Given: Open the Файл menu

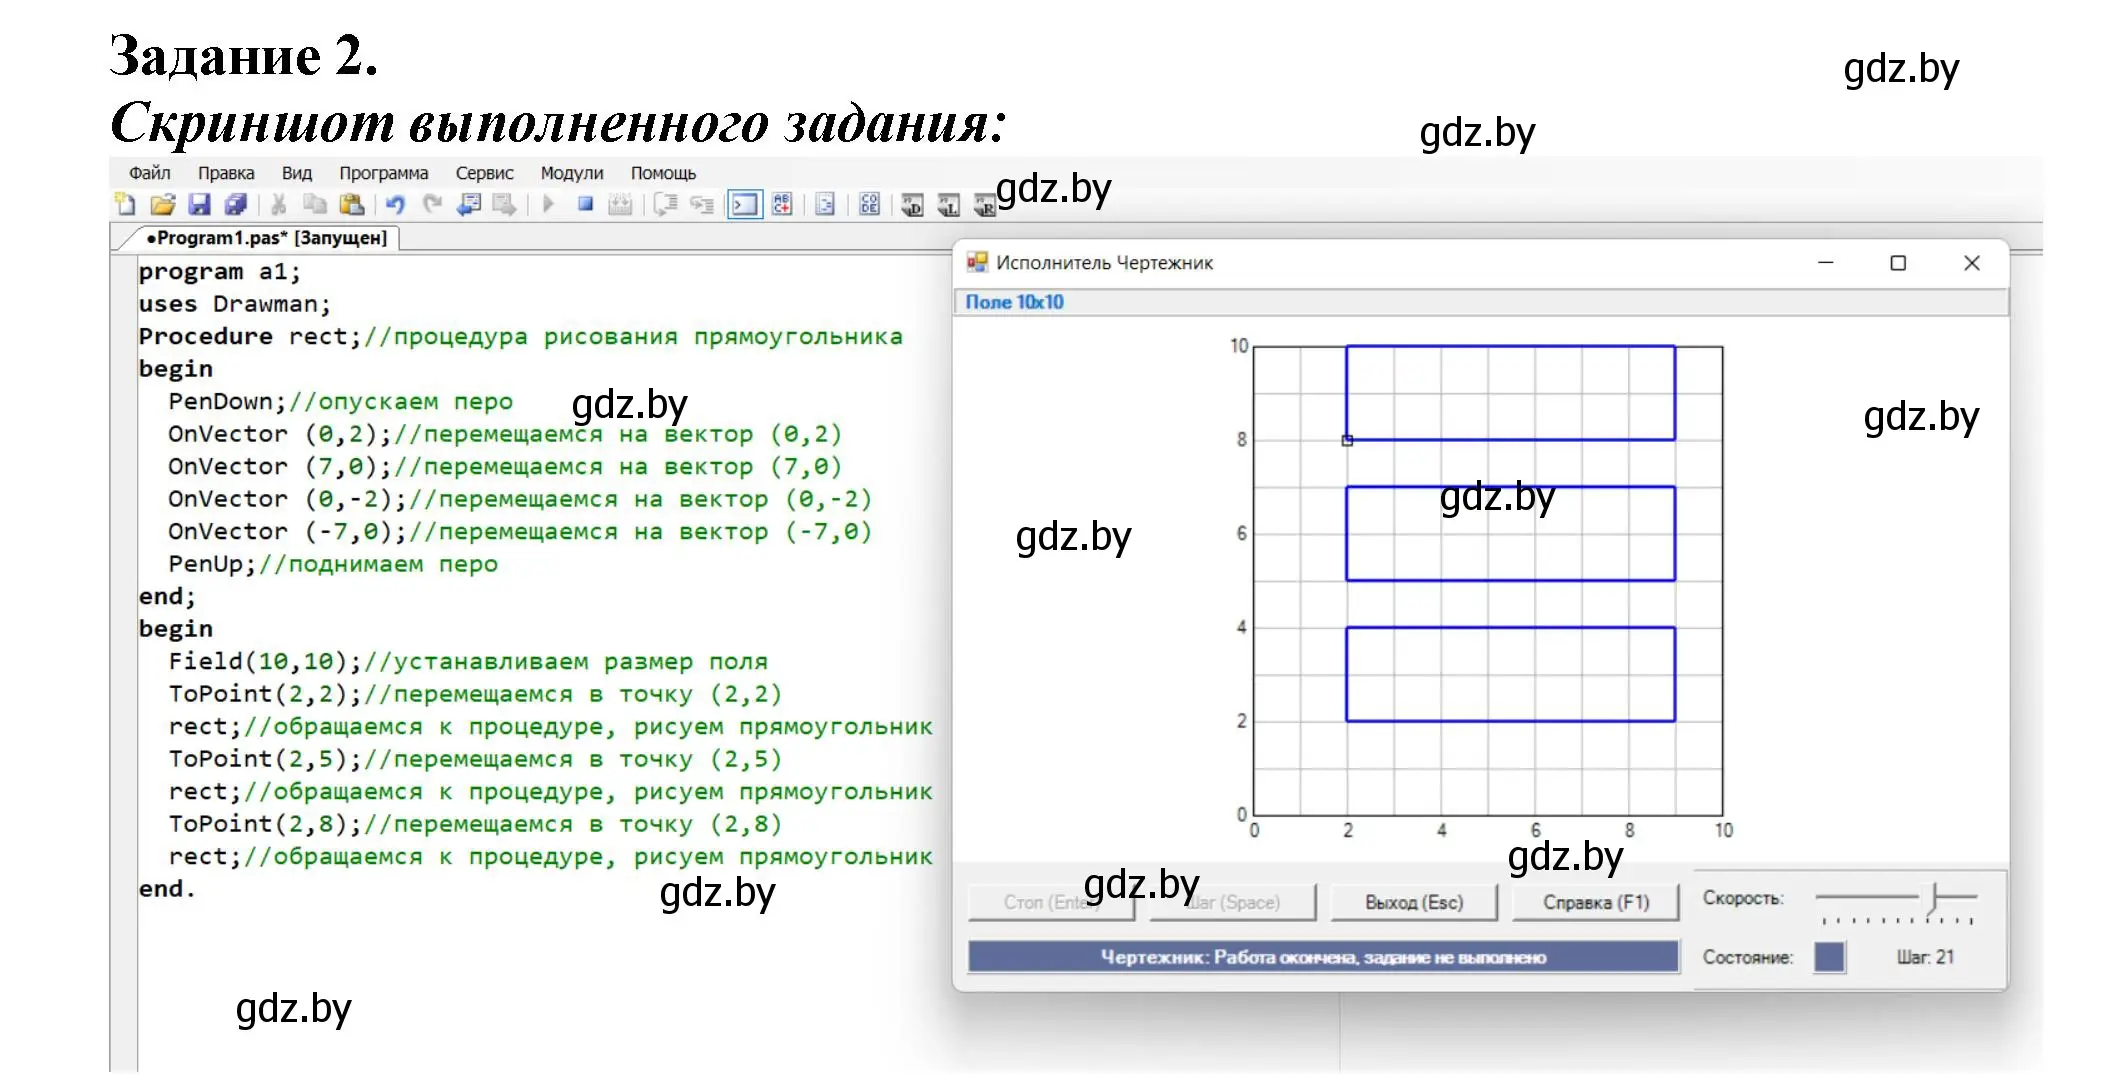Looking at the screenshot, I should point(150,173).
